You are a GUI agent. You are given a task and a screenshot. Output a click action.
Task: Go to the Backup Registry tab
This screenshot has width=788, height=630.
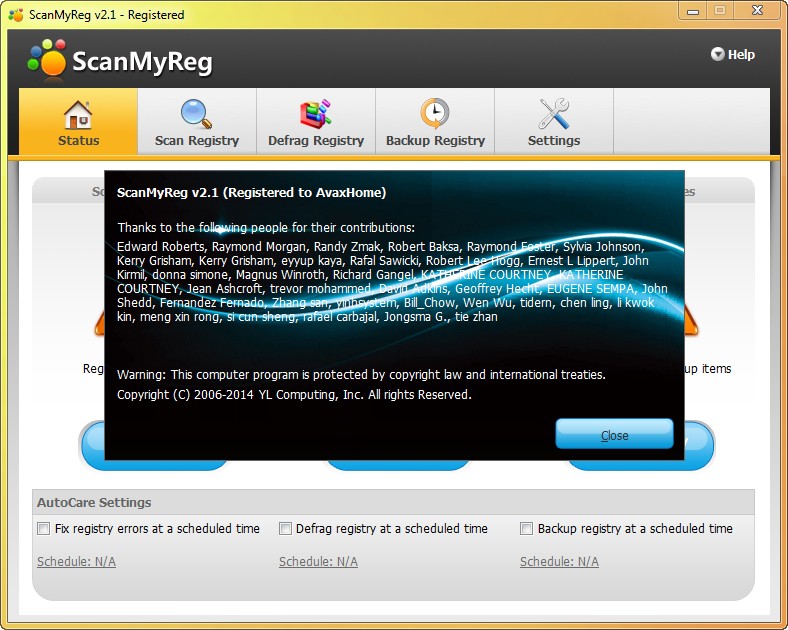tap(435, 122)
